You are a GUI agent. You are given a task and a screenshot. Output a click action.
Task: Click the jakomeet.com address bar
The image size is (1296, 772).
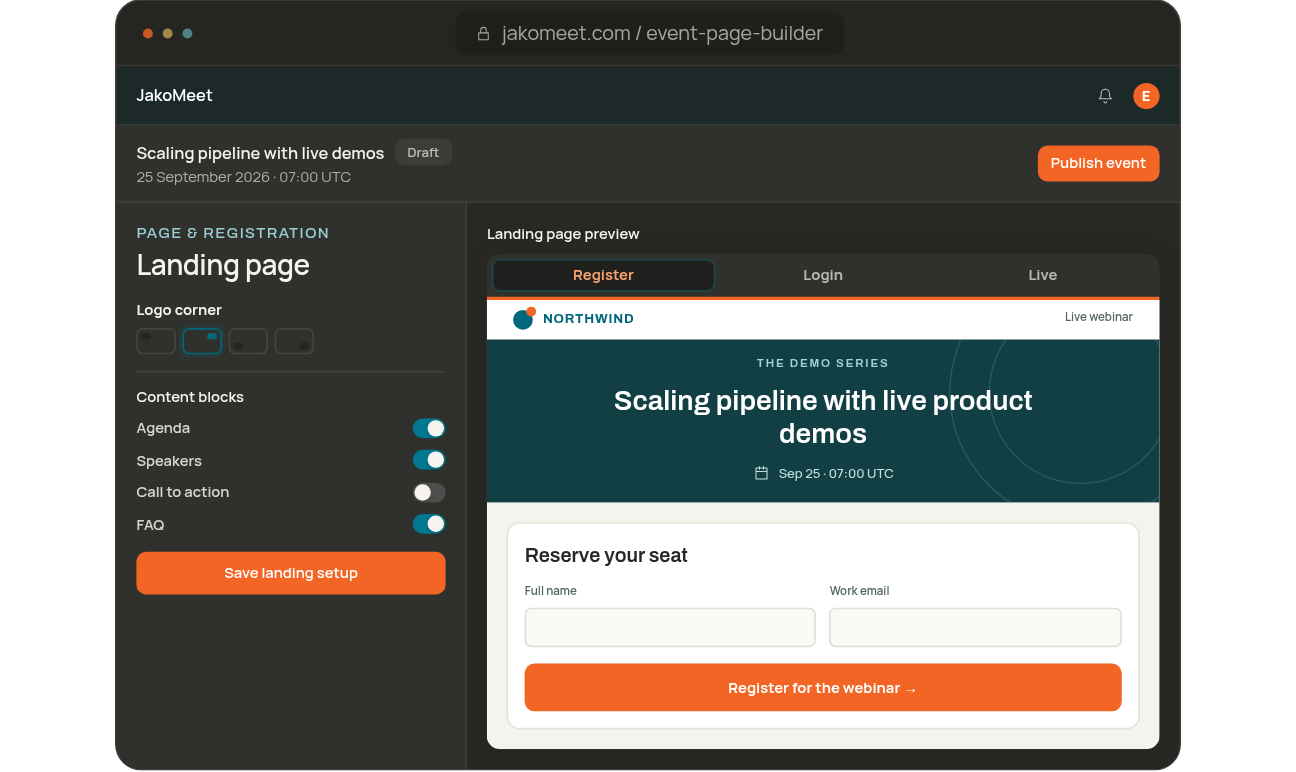pos(650,34)
